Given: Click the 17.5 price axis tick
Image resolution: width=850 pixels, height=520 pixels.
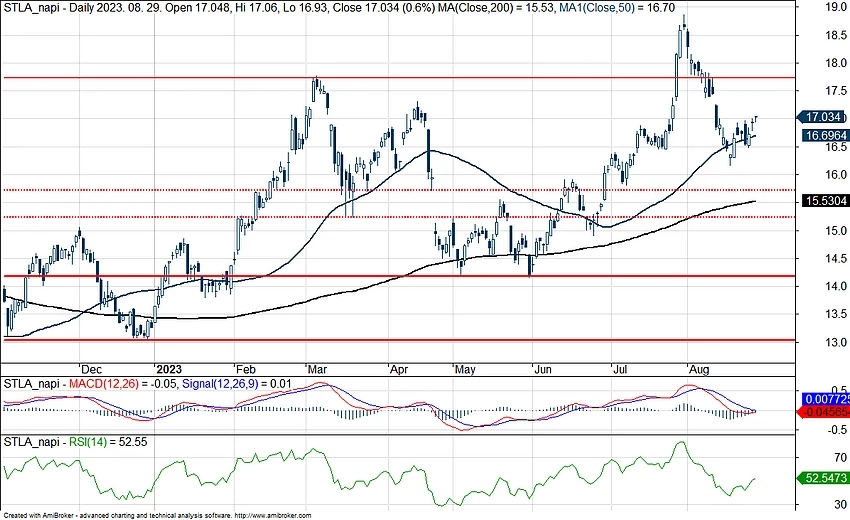Looking at the screenshot, I should click(836, 91).
